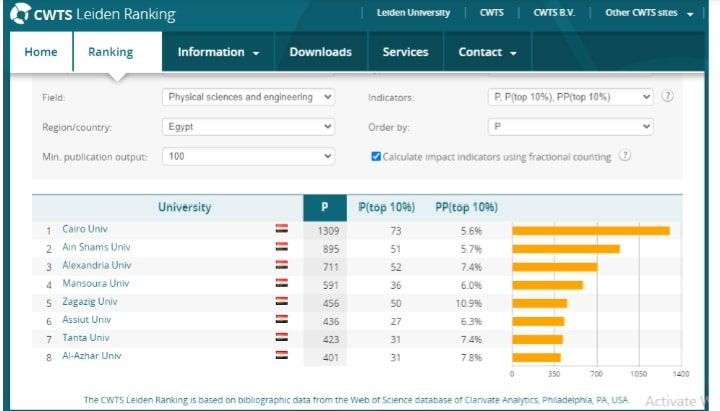Sort by the PP(top 10%) column header
This screenshot has height=411, width=720.
click(x=467, y=208)
